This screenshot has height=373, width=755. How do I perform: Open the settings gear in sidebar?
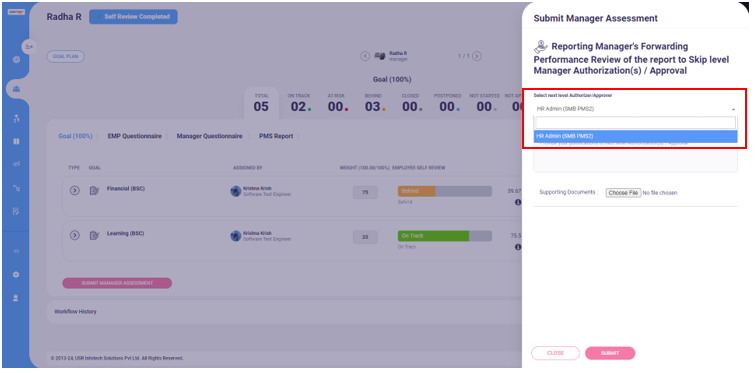click(x=16, y=274)
